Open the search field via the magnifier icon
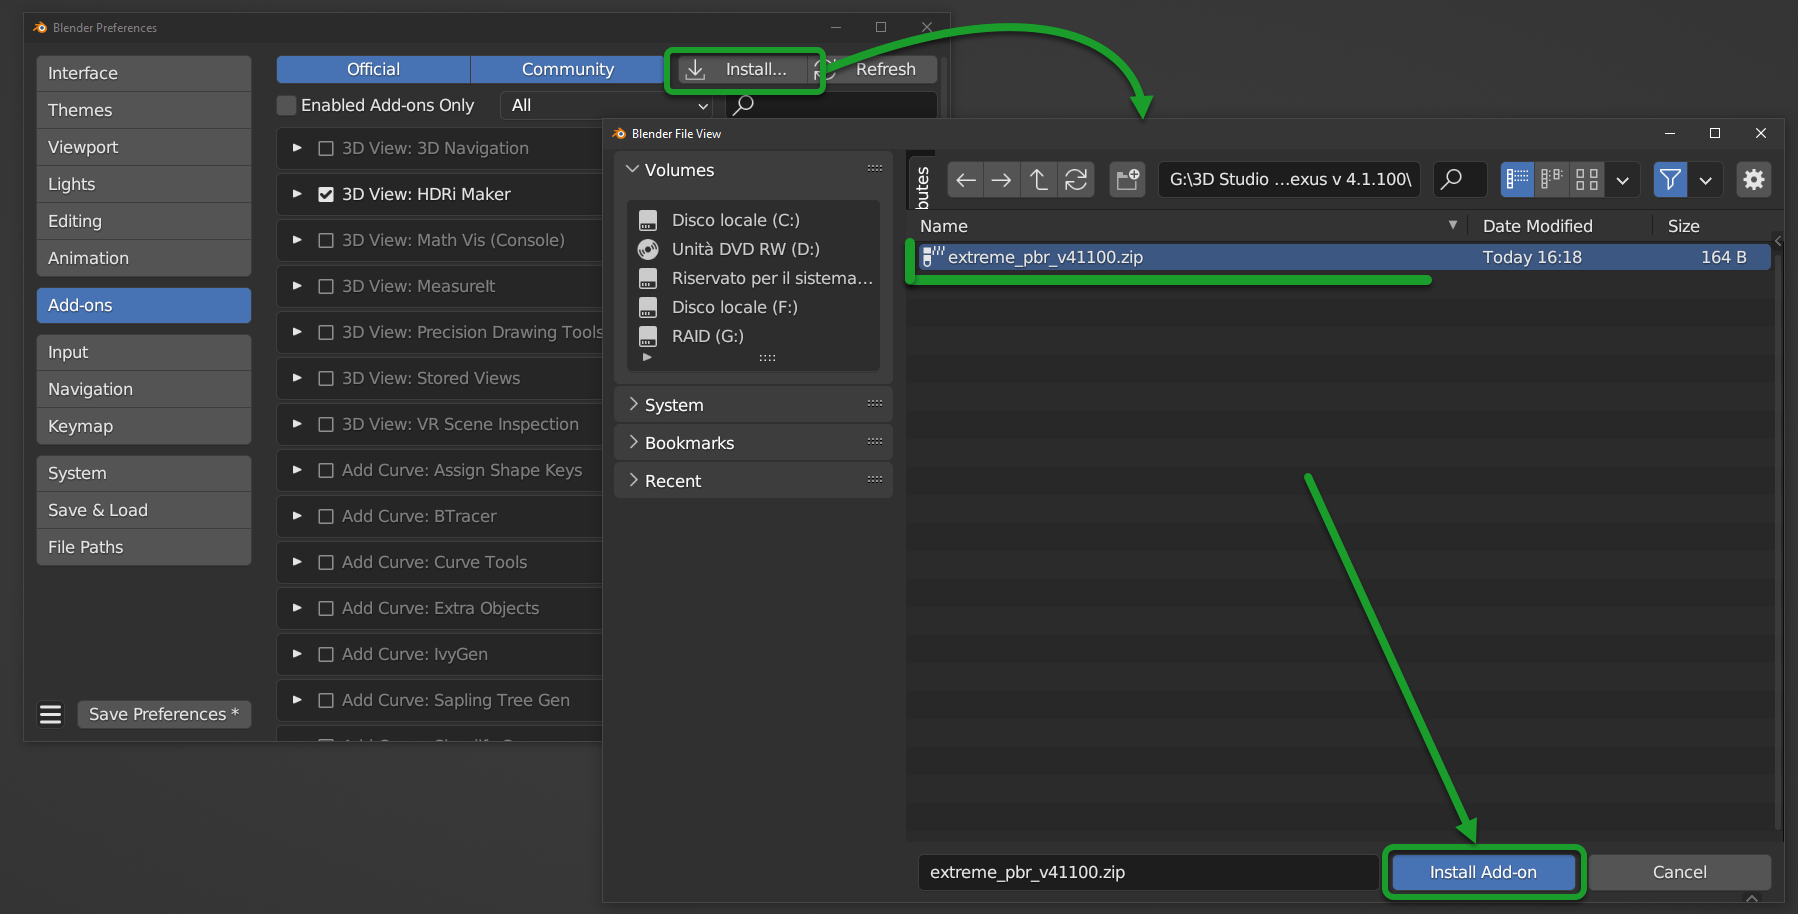 [x=1458, y=180]
